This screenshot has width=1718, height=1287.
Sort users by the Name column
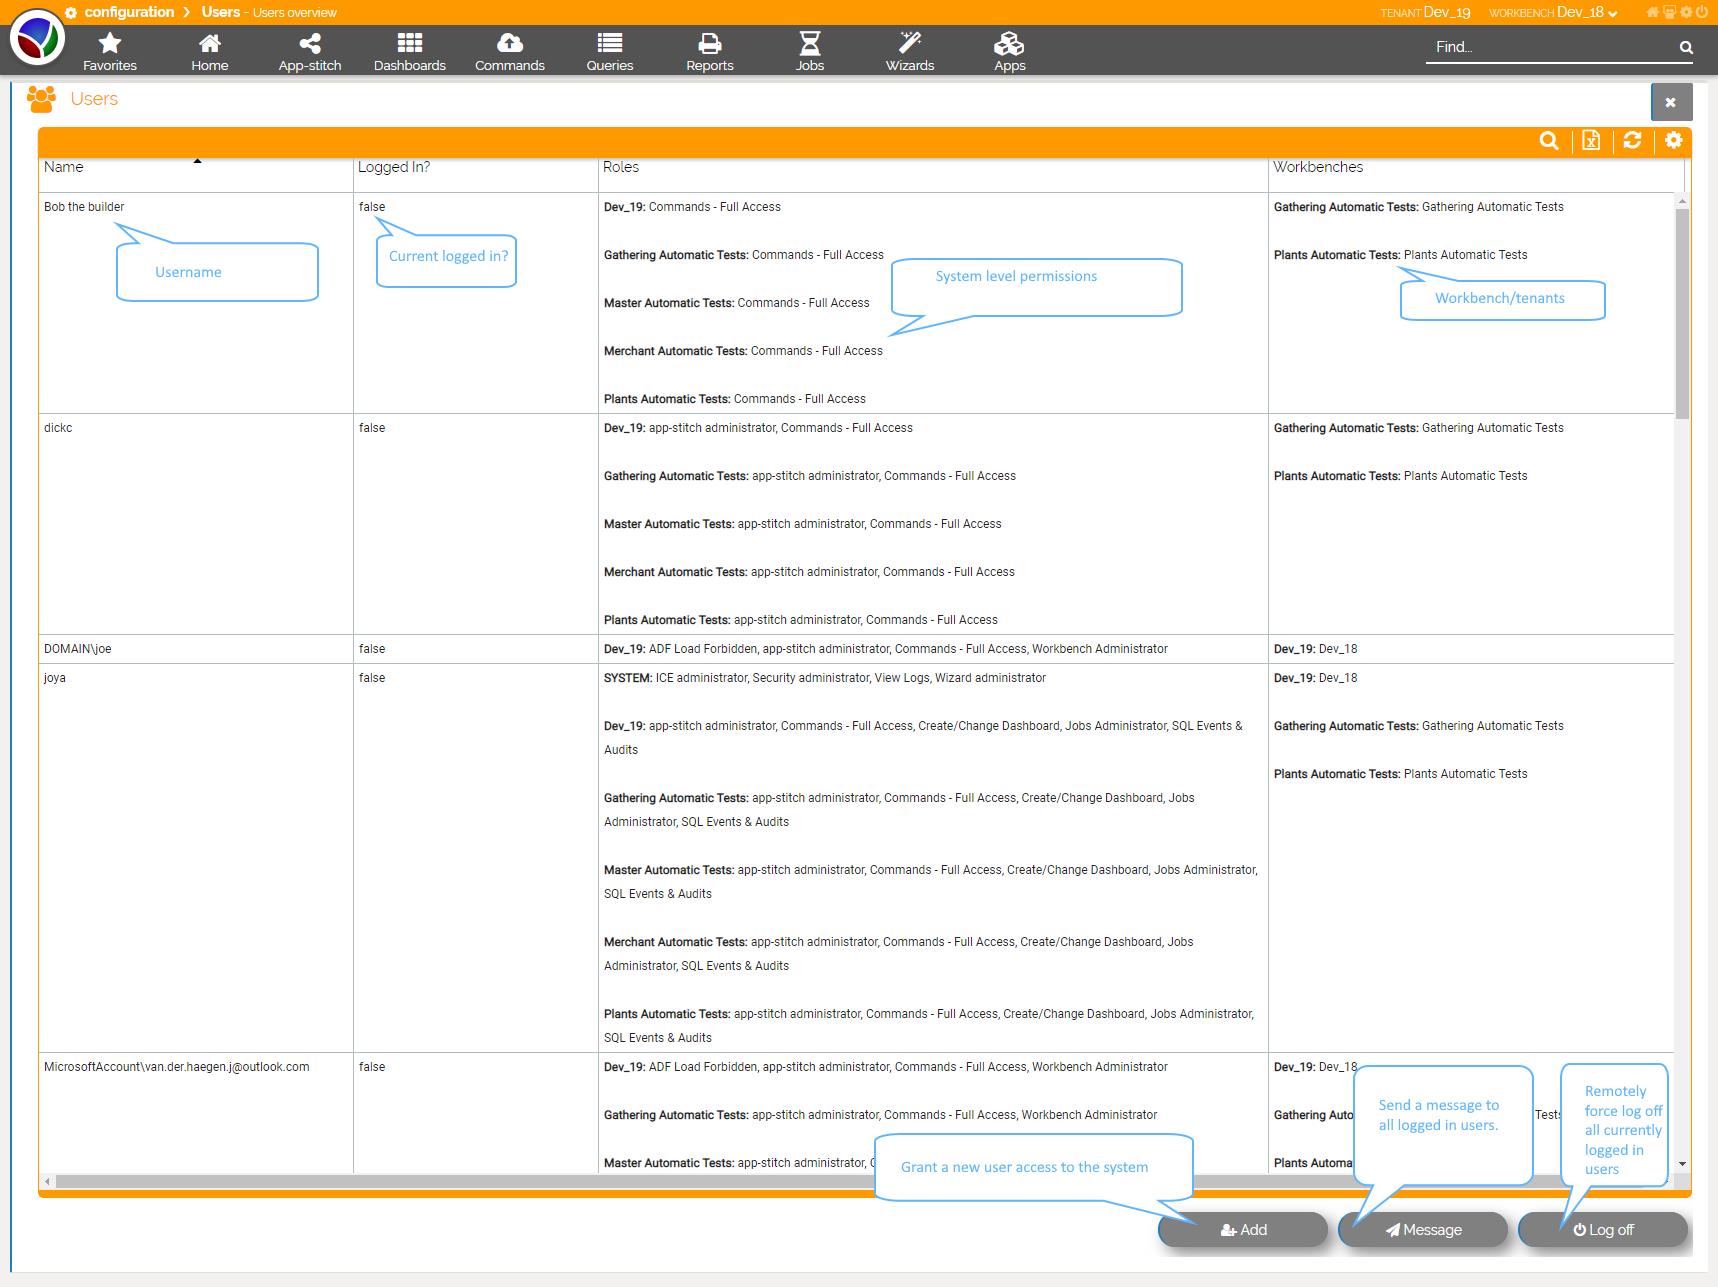click(64, 167)
